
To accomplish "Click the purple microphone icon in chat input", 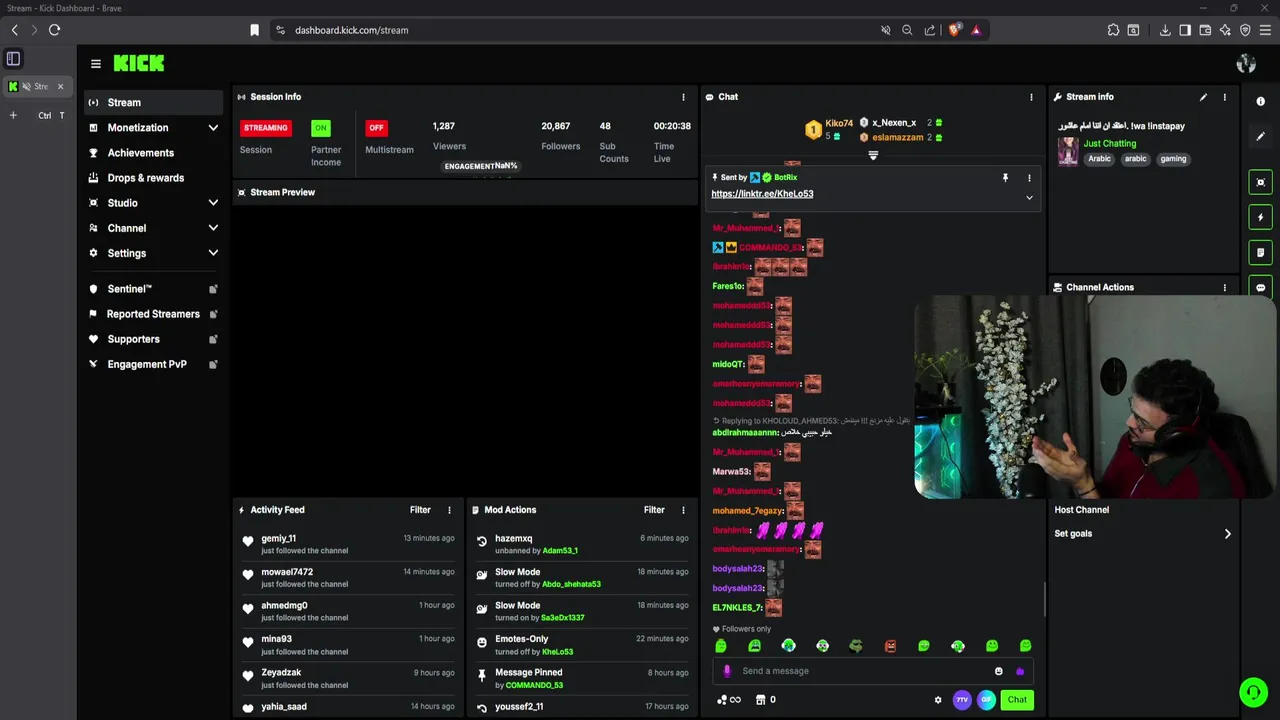I will click(x=727, y=671).
